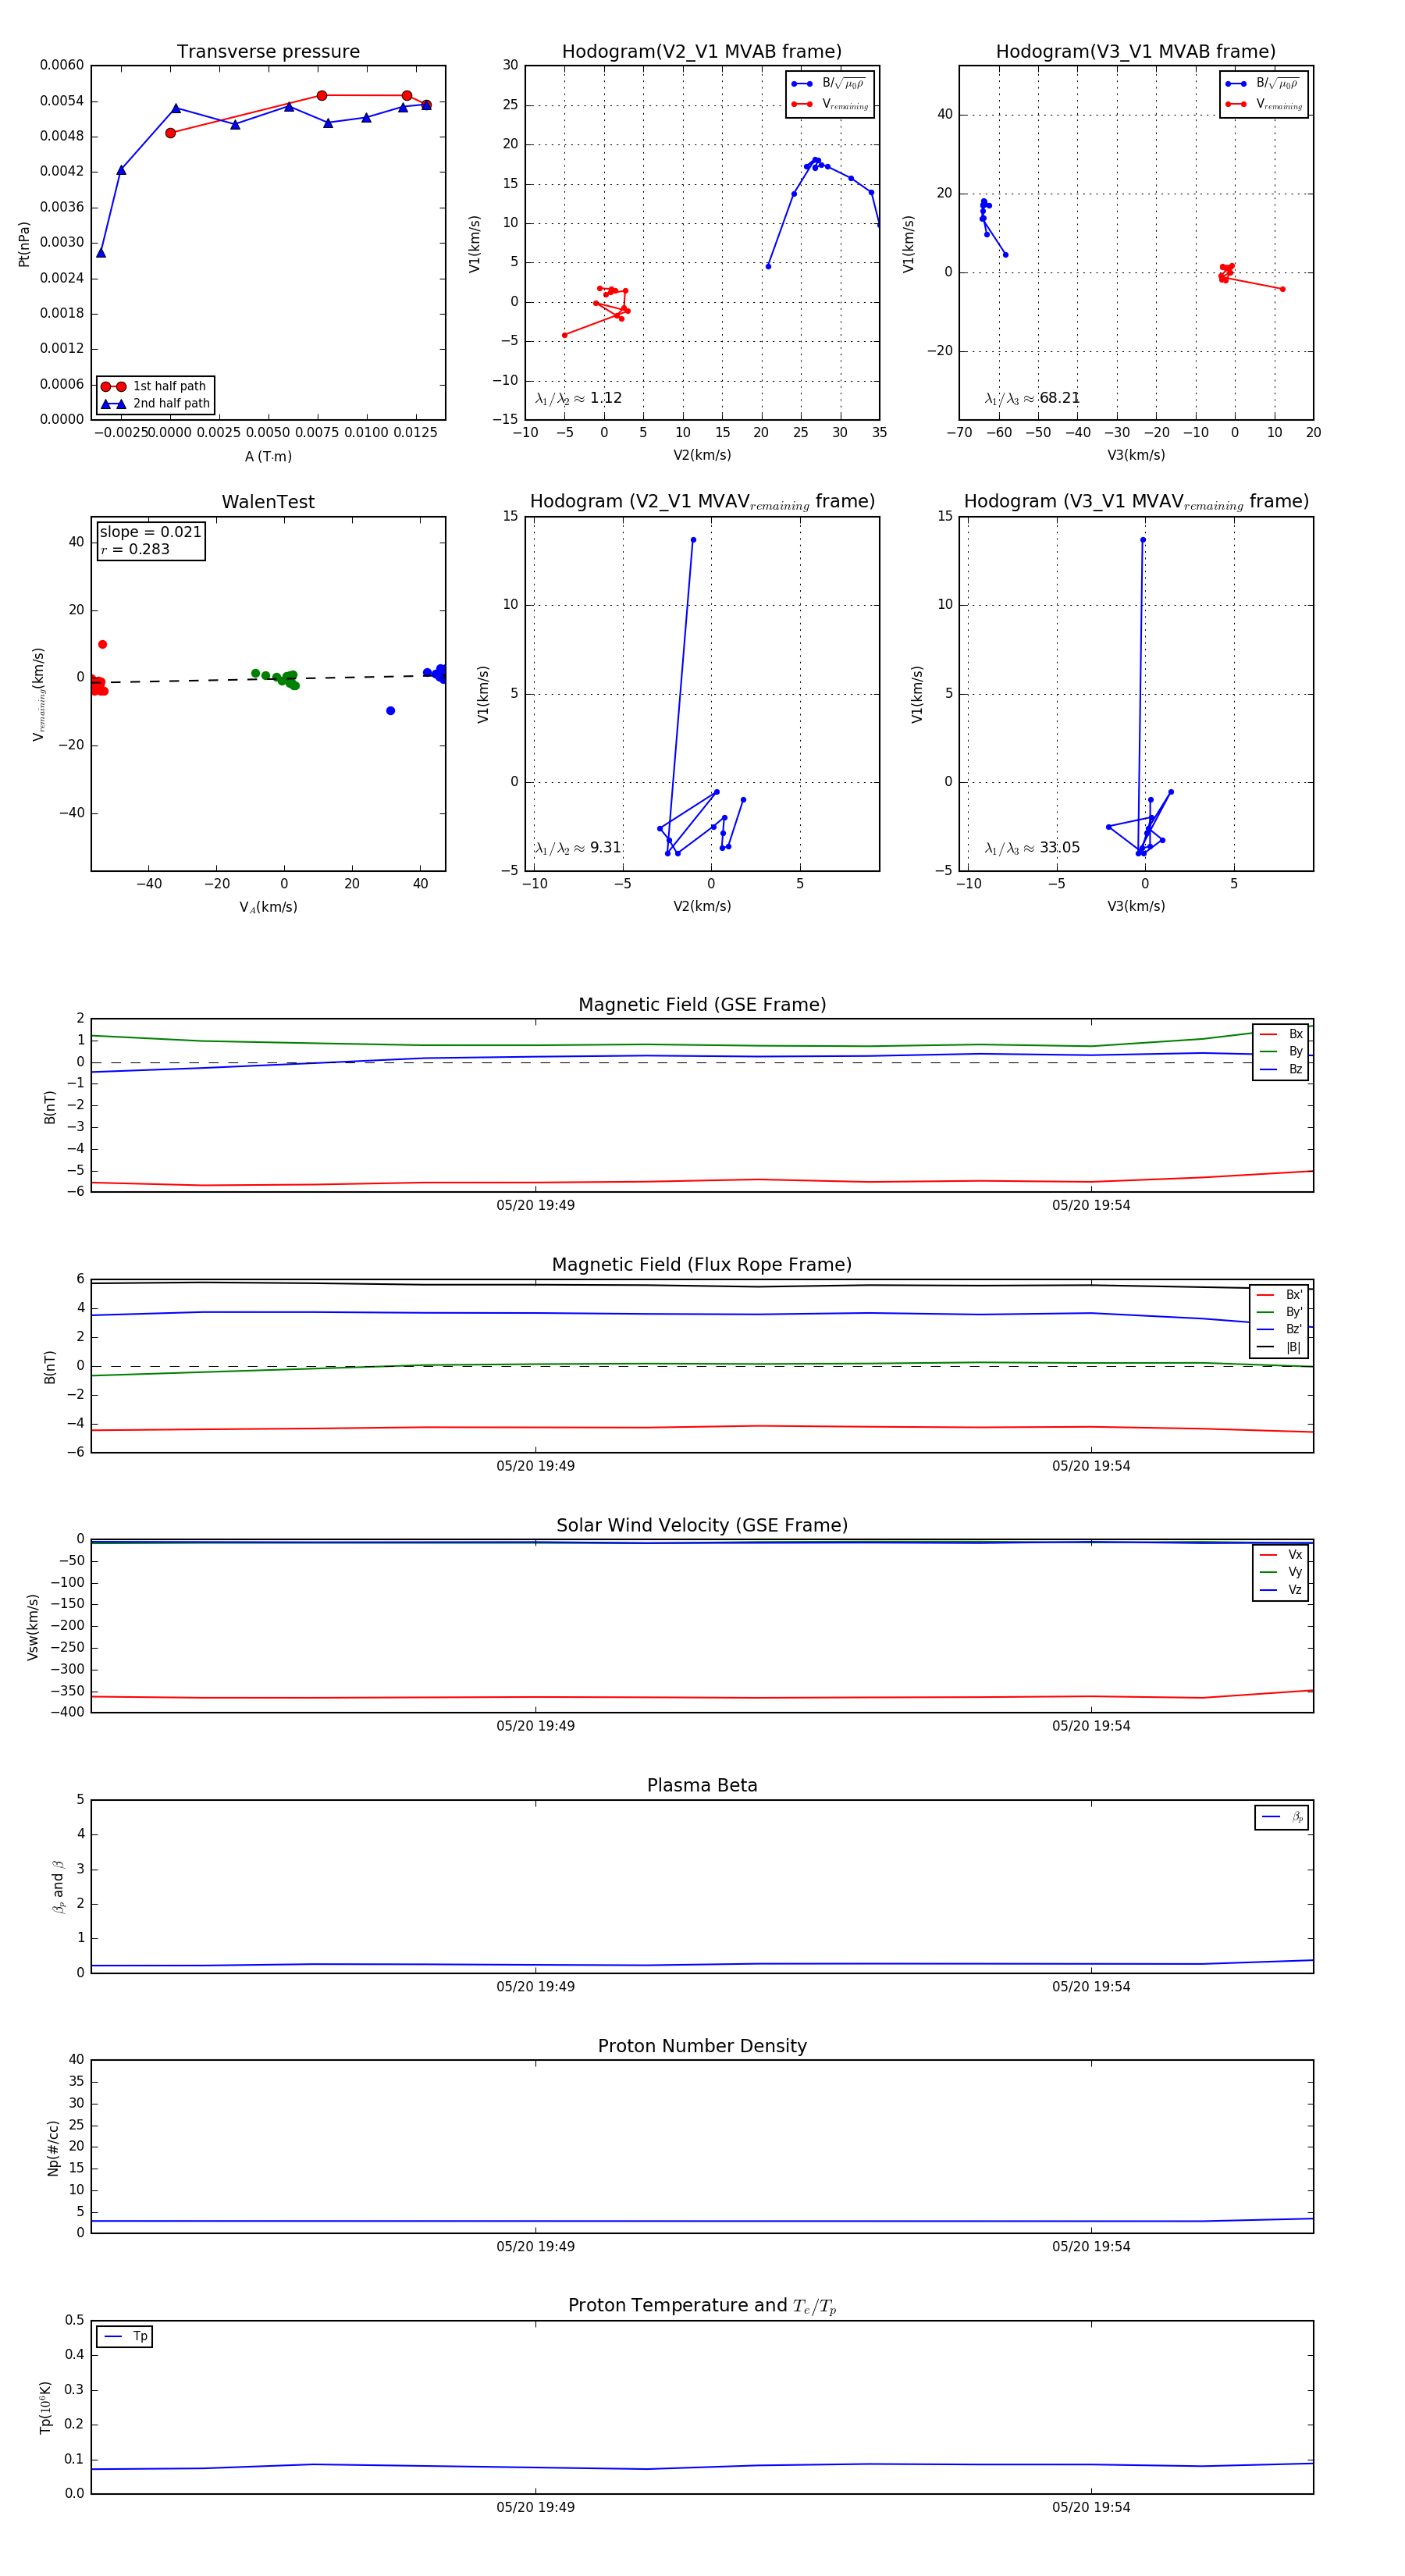The height and width of the screenshot is (2576, 1405).
Task: Click the "WalenTest" plot title
Action: click(x=268, y=502)
